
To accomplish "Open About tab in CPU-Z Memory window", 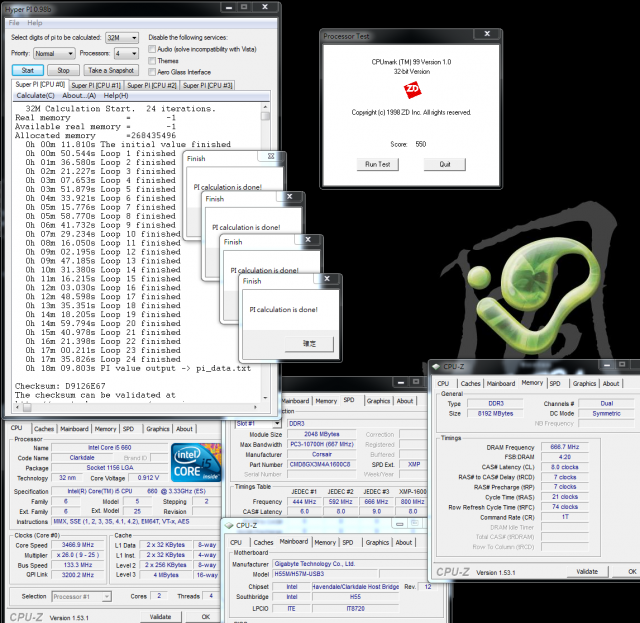I will pyautogui.click(x=611, y=383).
